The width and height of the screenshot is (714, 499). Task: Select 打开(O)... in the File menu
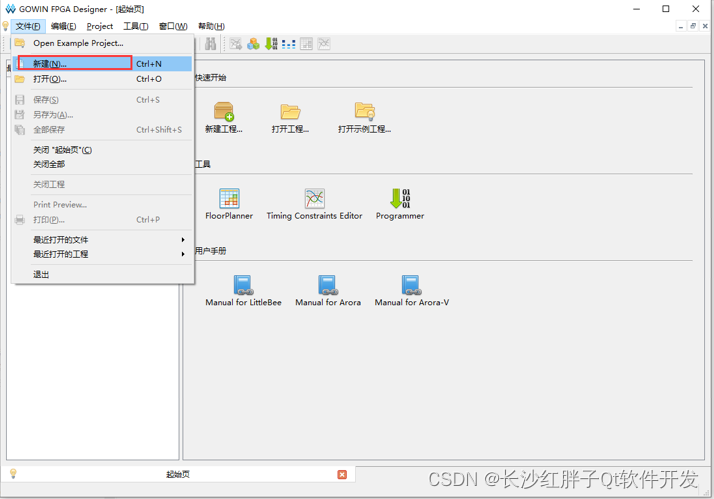[103, 79]
